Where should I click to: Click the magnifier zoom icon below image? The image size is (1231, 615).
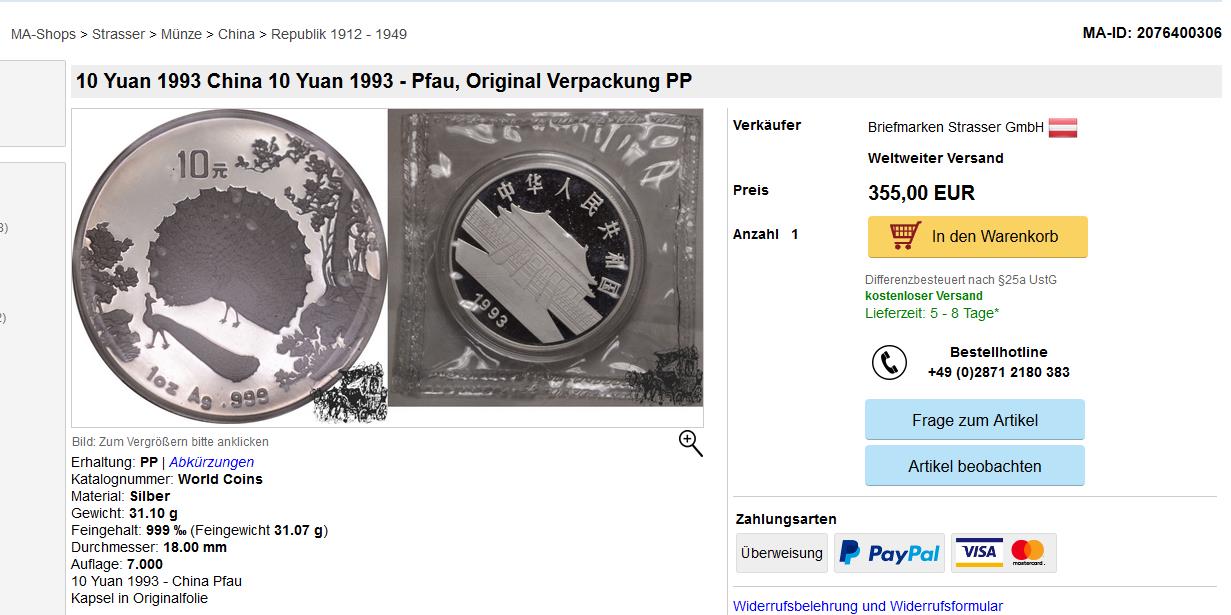coord(691,443)
